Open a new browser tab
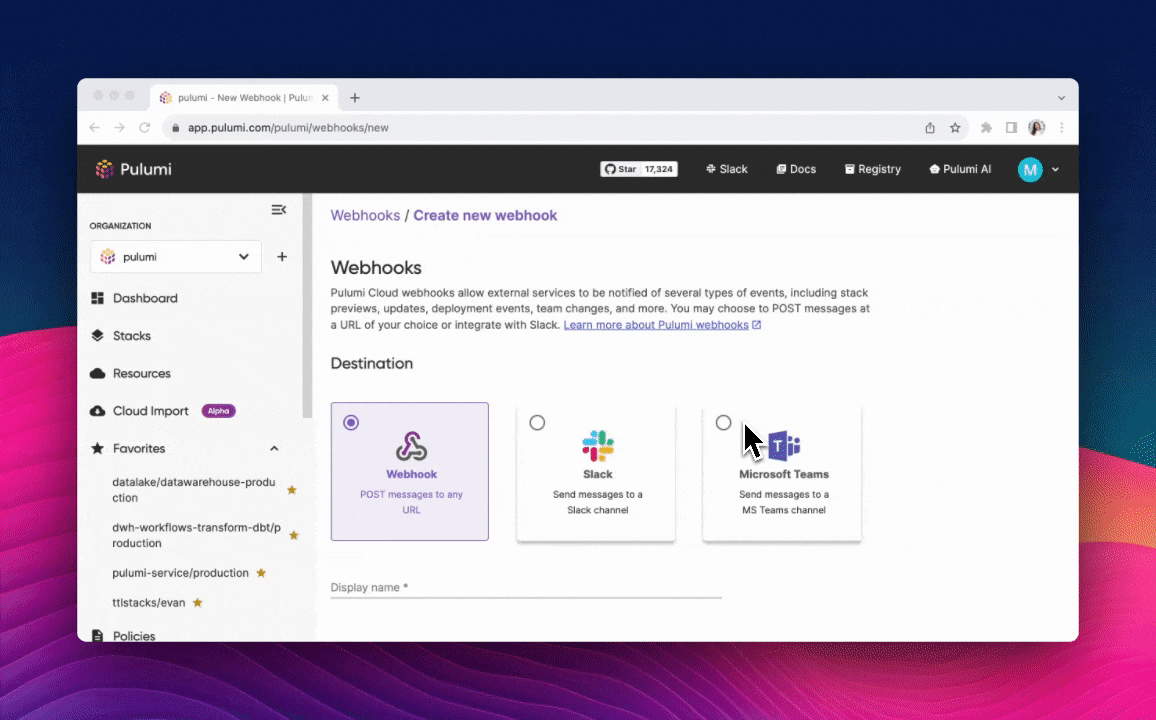The image size is (1156, 720). click(x=355, y=97)
